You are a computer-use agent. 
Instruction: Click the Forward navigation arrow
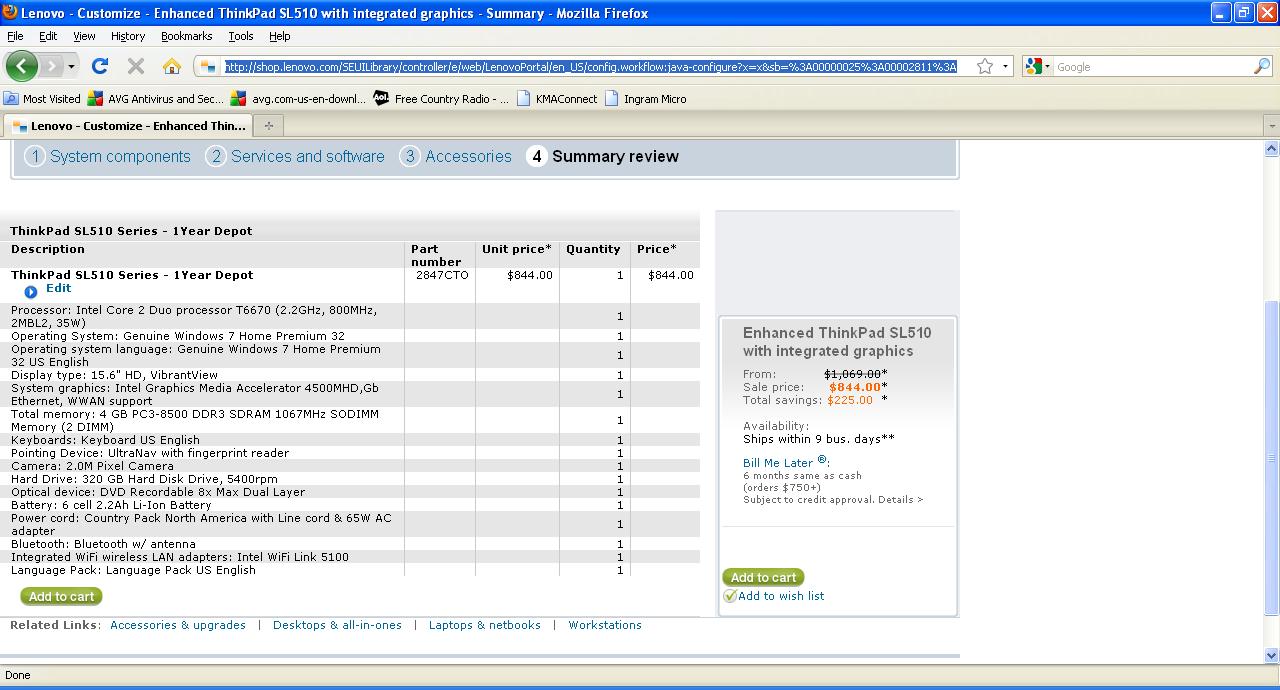(x=51, y=66)
